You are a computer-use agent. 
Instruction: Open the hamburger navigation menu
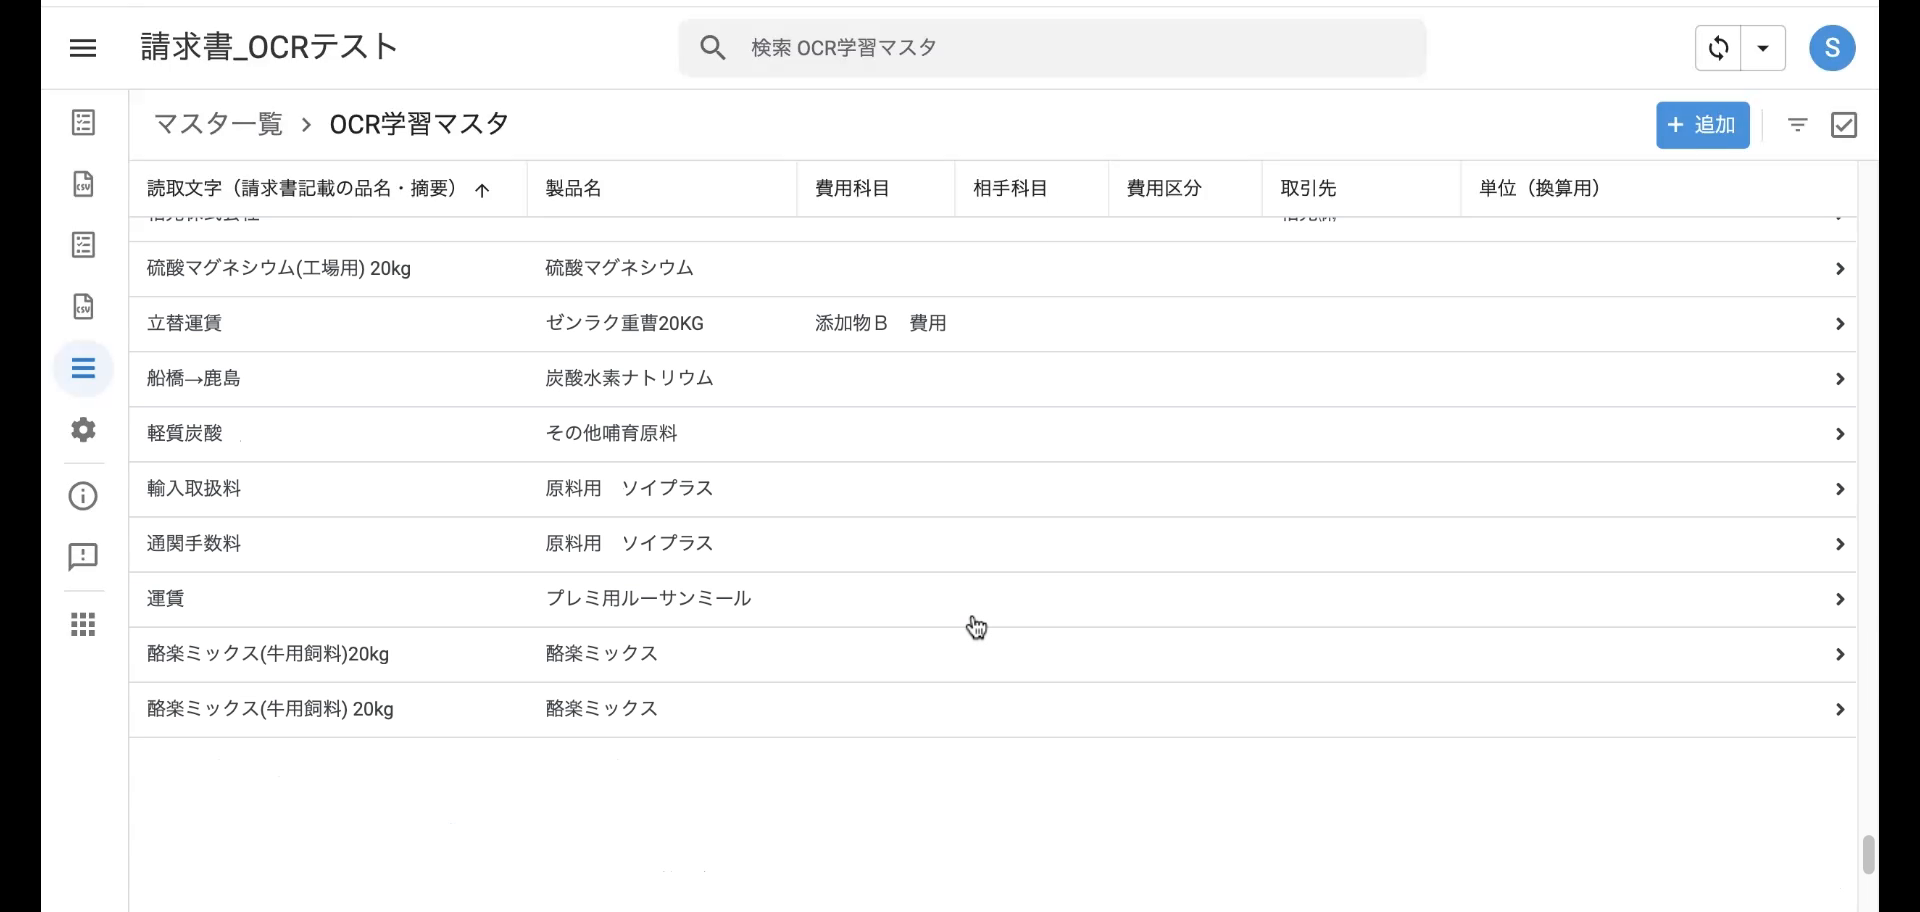pos(83,48)
